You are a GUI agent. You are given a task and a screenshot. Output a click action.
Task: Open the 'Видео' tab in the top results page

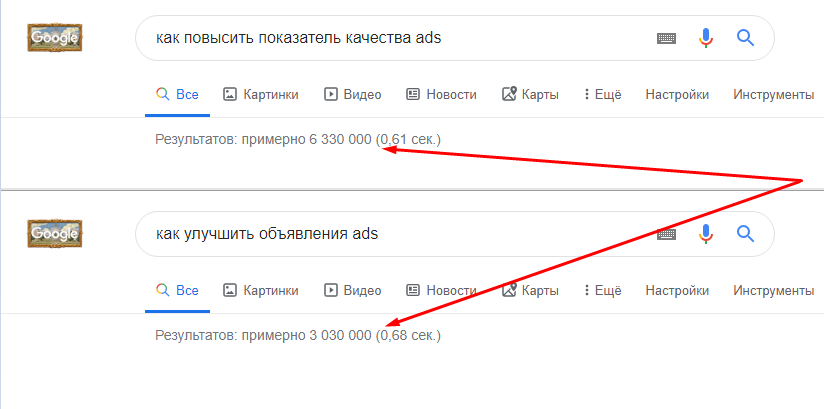coord(353,95)
